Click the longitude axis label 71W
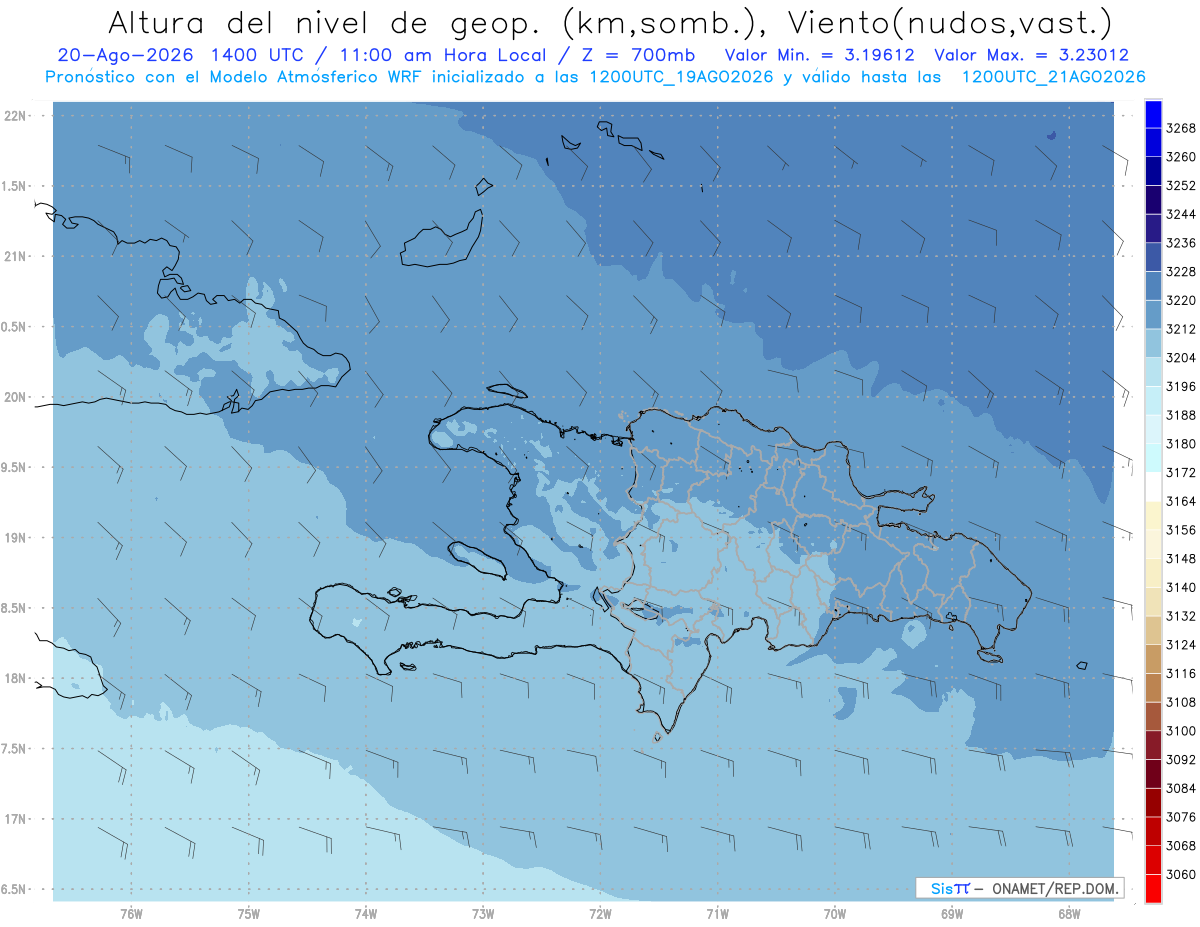This screenshot has width=1200, height=927. pos(718,914)
